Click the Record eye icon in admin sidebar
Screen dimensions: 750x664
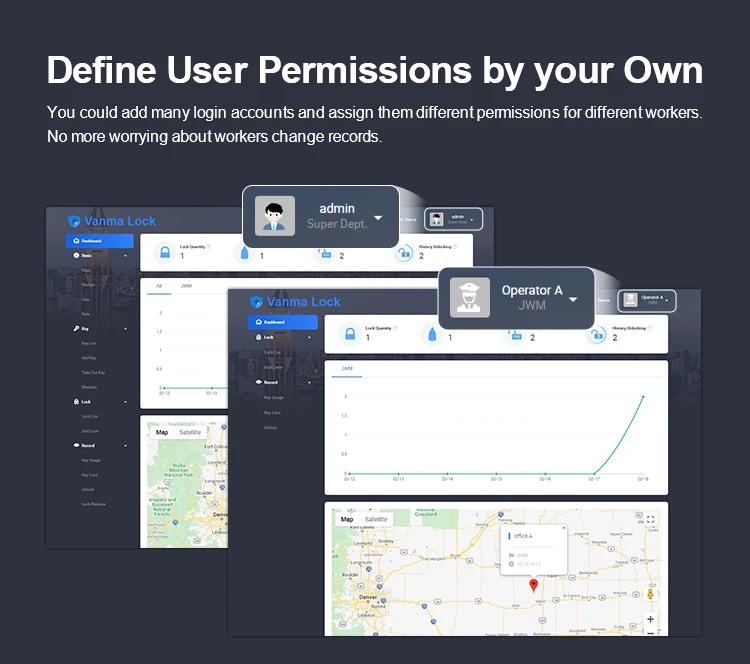(x=76, y=445)
